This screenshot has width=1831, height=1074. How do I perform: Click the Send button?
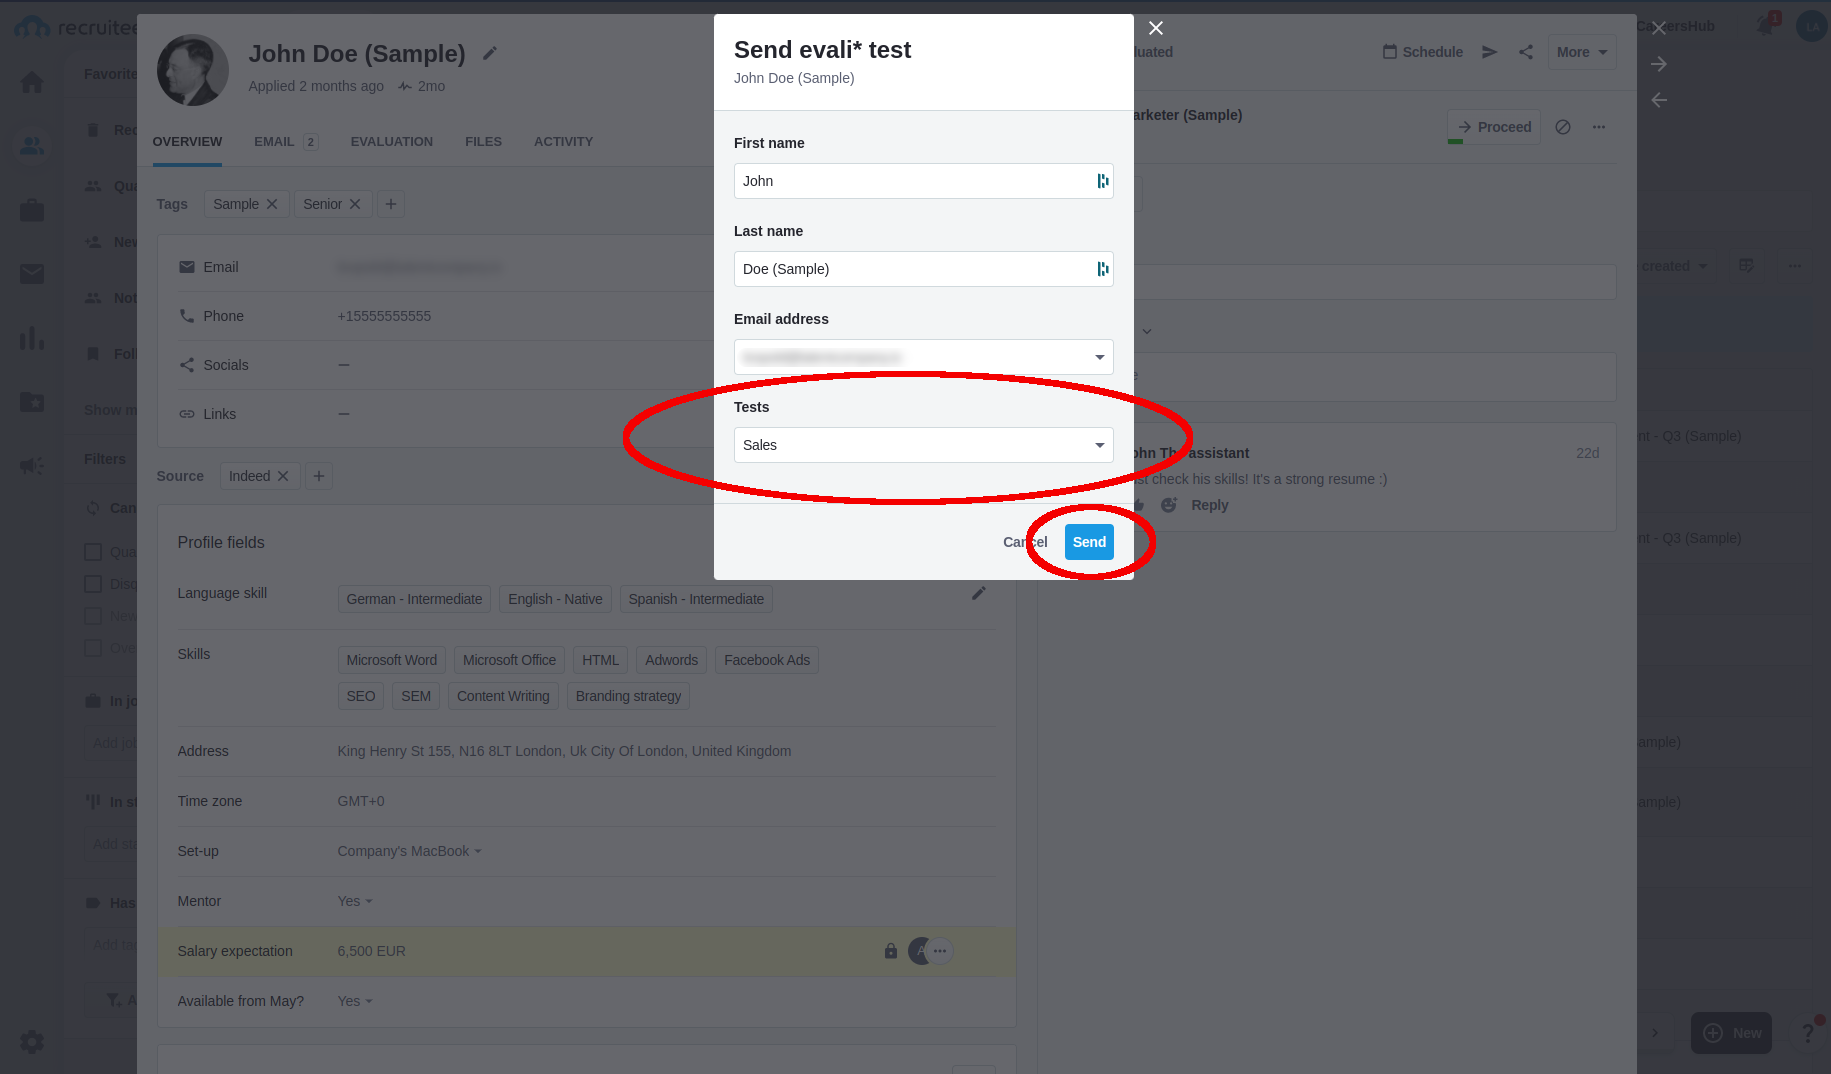[1089, 542]
